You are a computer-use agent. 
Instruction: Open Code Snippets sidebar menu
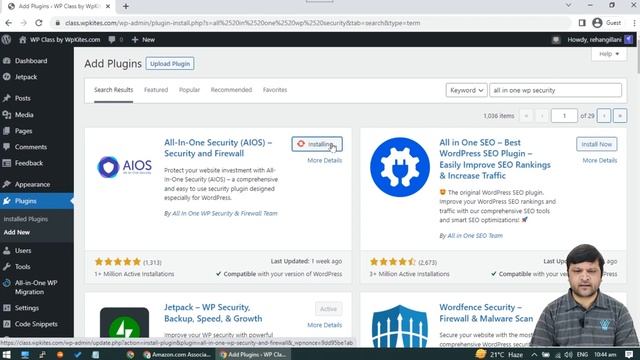36,324
